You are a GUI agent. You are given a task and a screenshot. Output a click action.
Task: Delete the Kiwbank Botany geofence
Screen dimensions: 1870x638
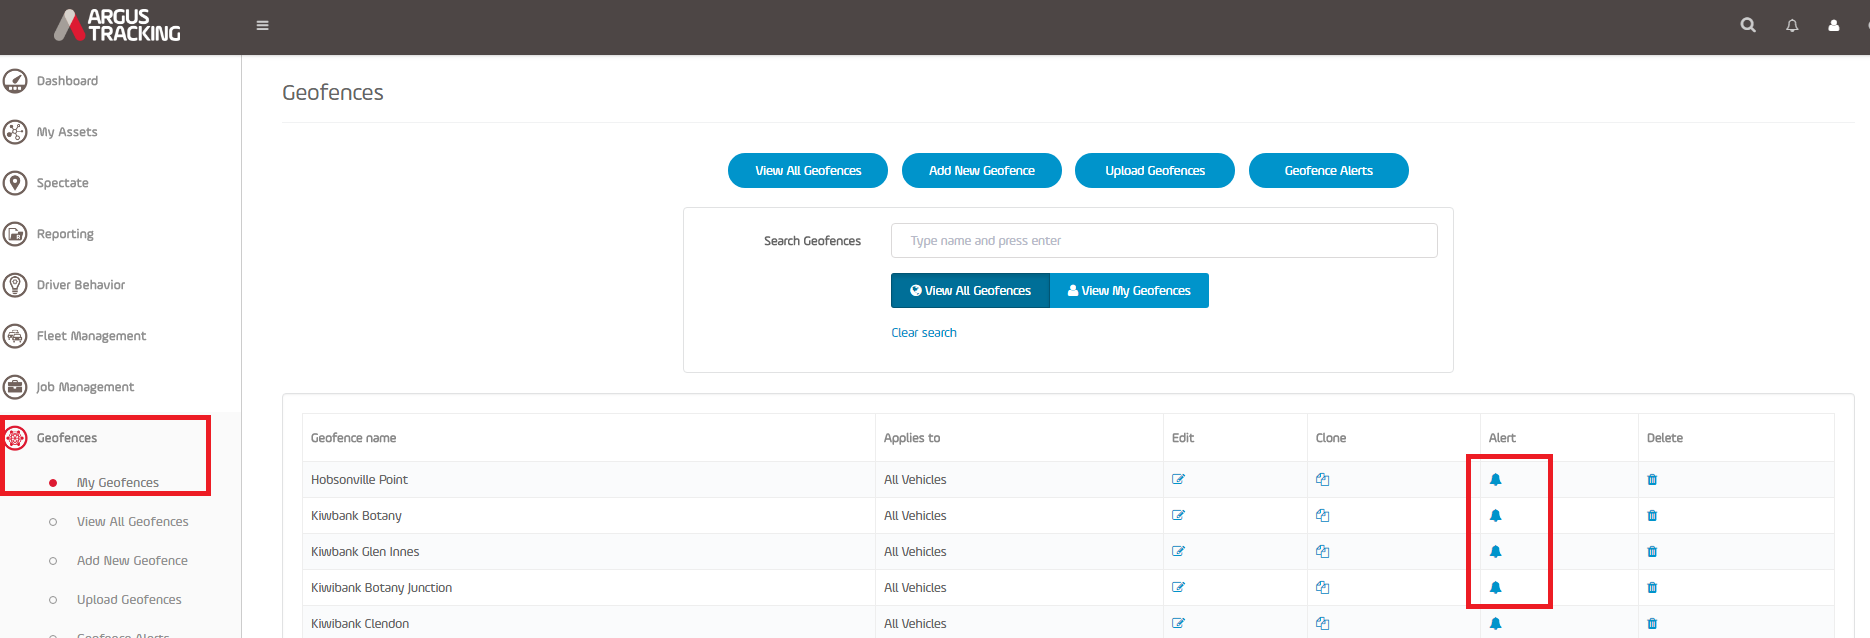coord(1652,516)
